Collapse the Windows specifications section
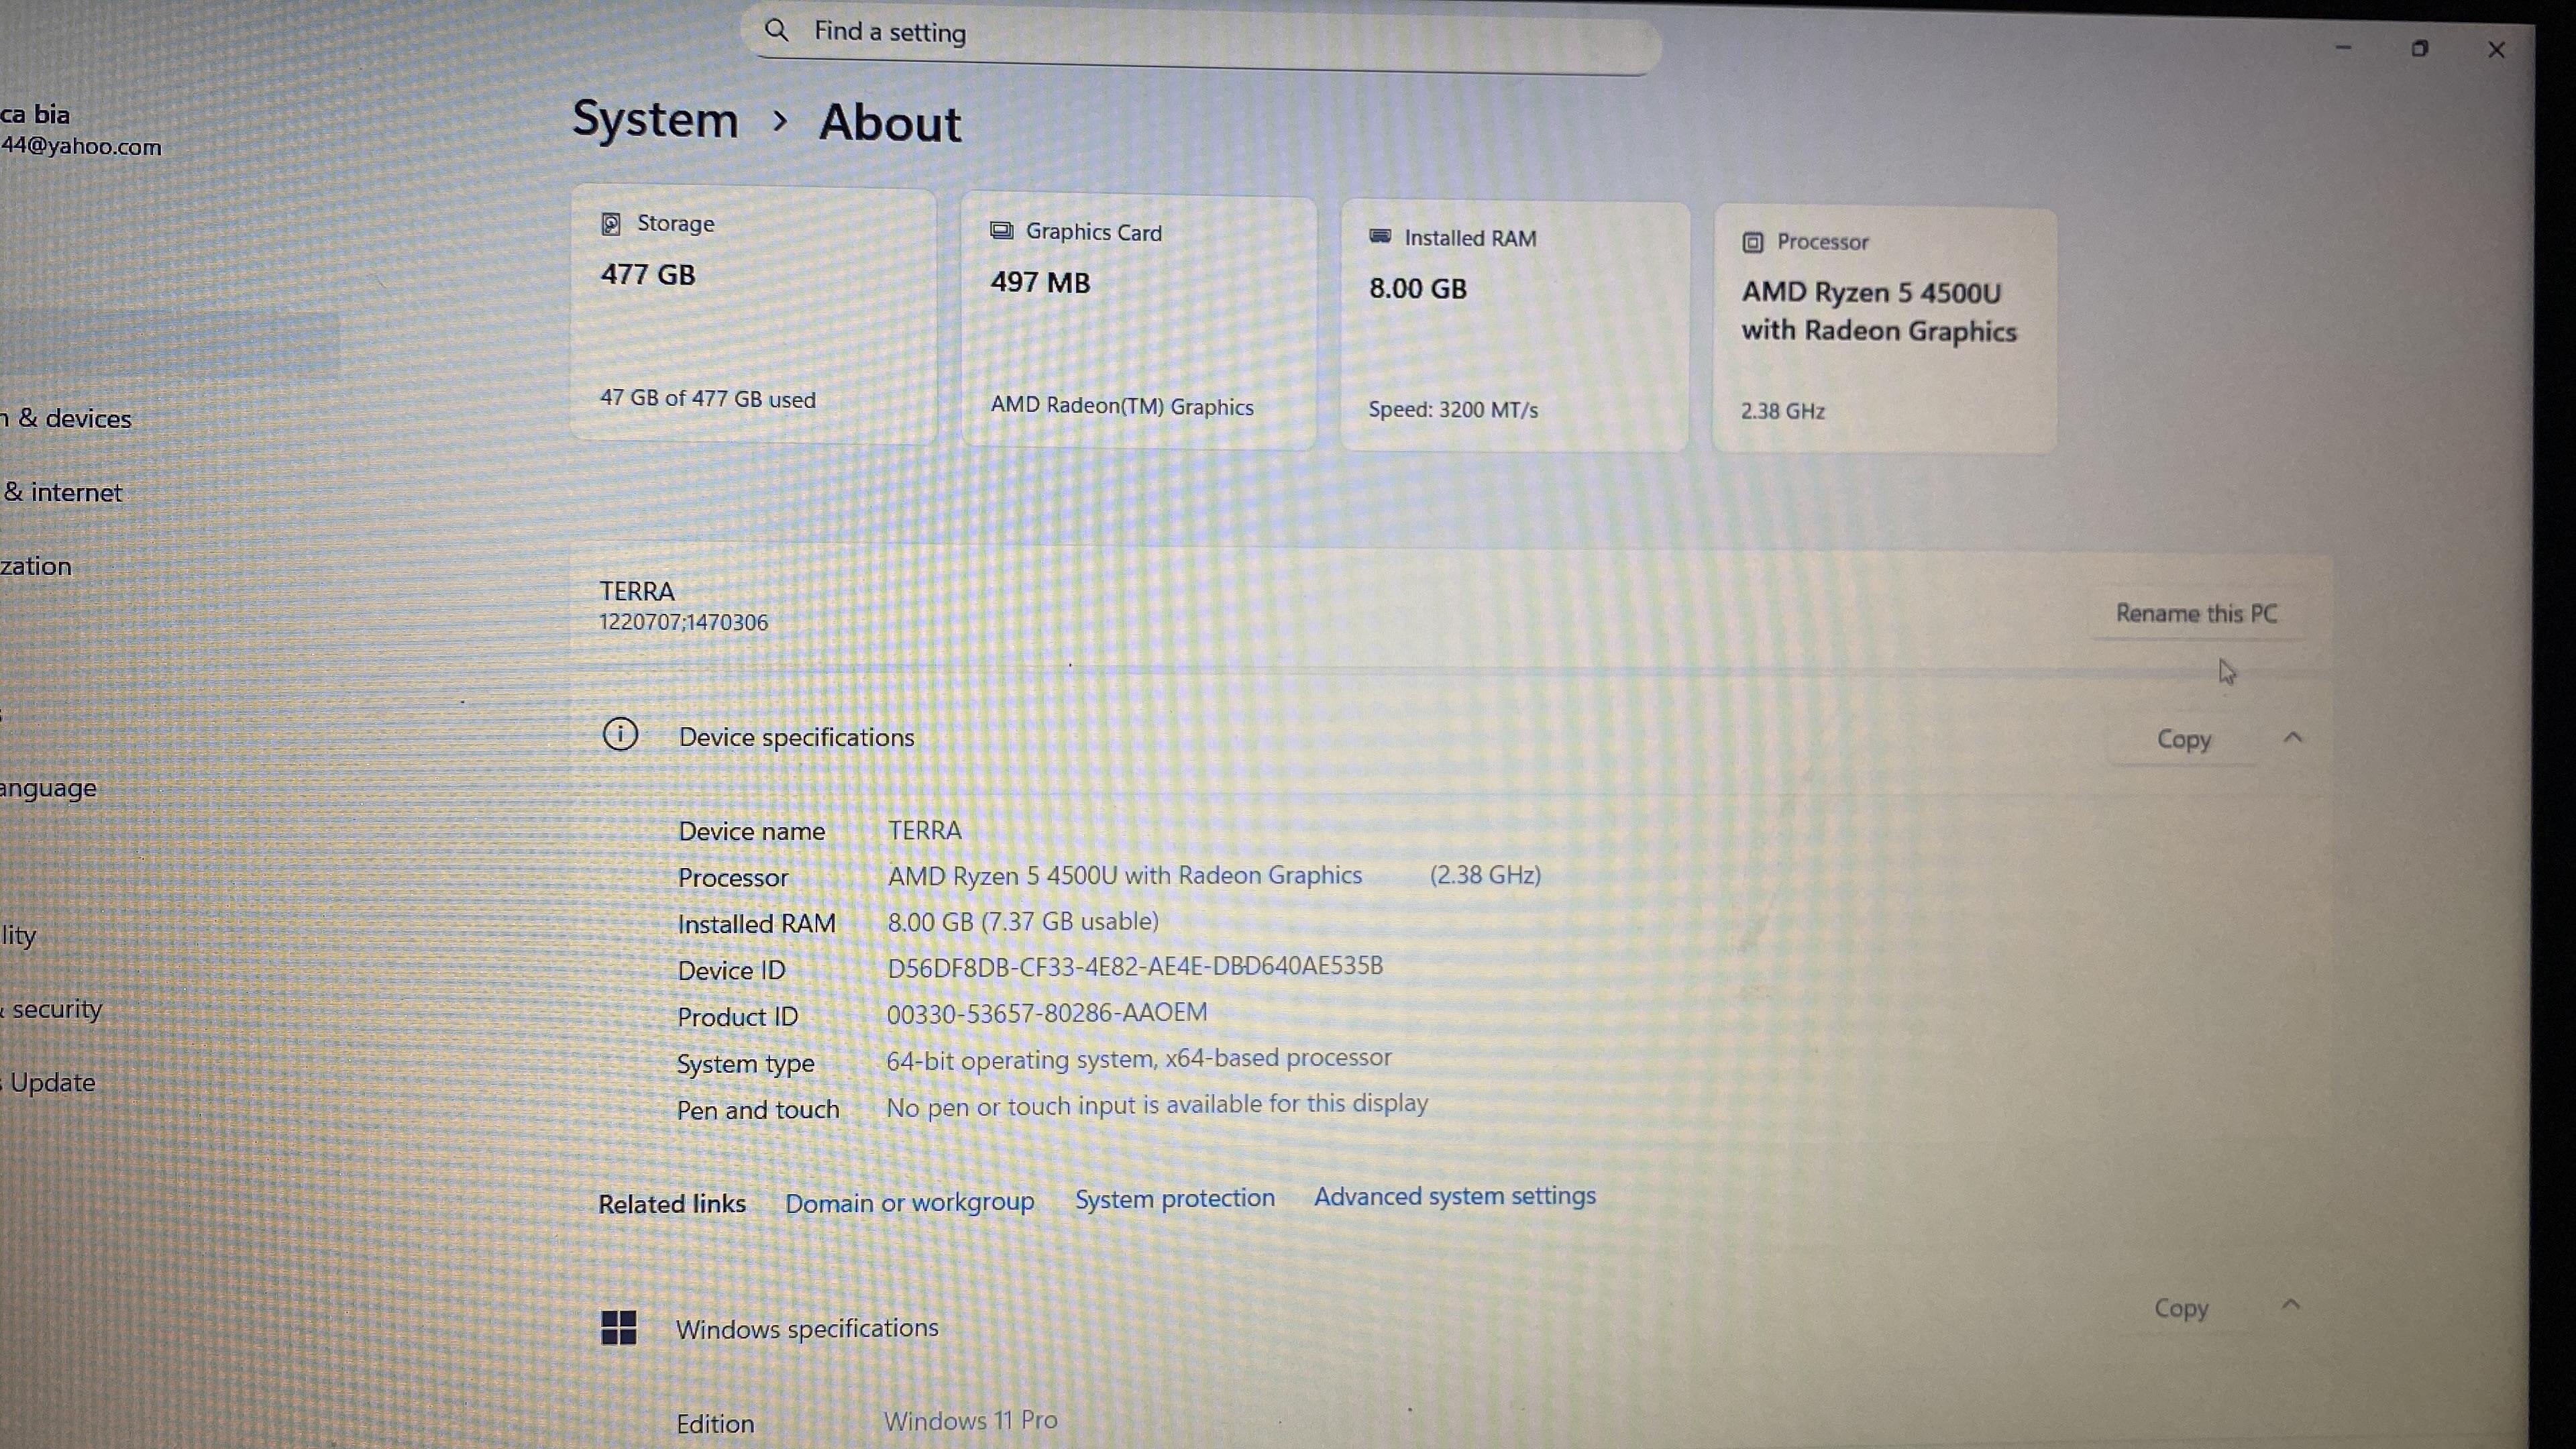Image resolution: width=2576 pixels, height=1449 pixels. point(2291,1305)
